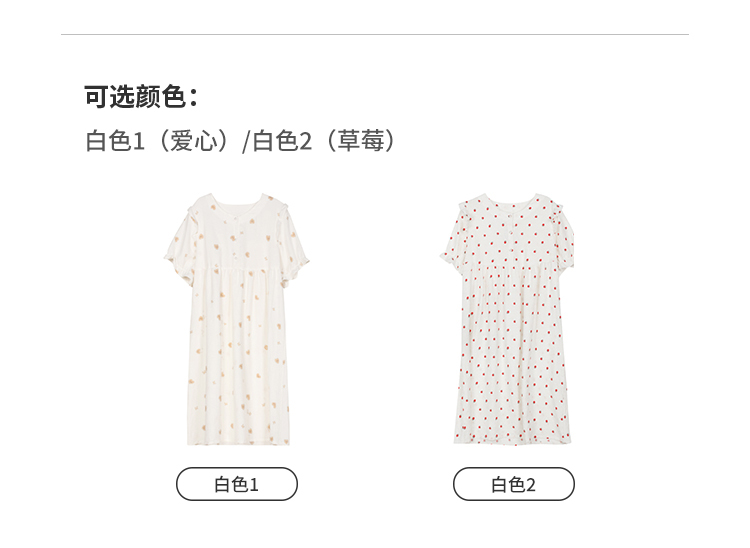This screenshot has width=750, height=548.
Task: Click the hem of heart-print dress
Action: pos(238,439)
